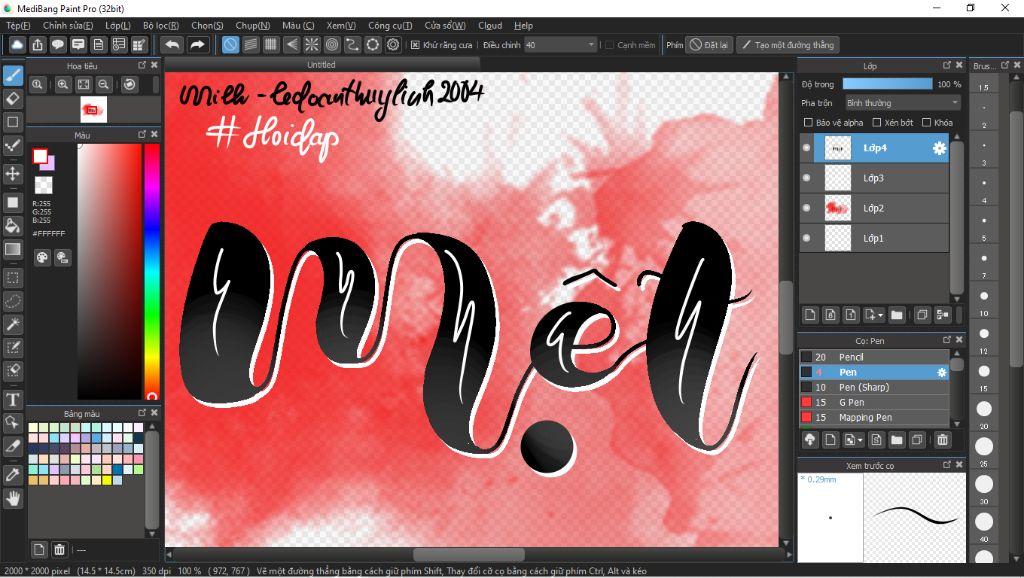Select the rectangular Select tool
Screen dimensions: 1024x578
(12, 278)
